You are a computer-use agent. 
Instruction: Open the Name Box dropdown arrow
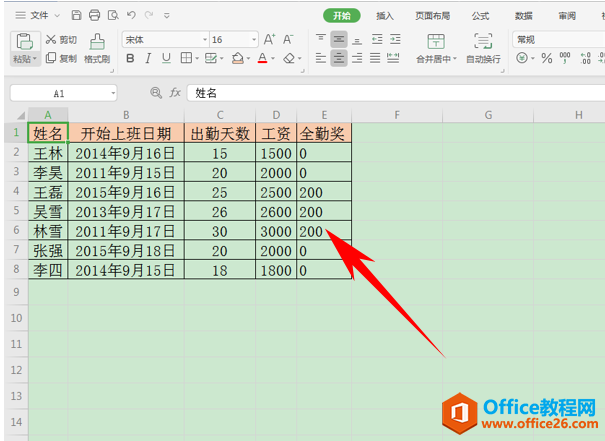(113, 93)
